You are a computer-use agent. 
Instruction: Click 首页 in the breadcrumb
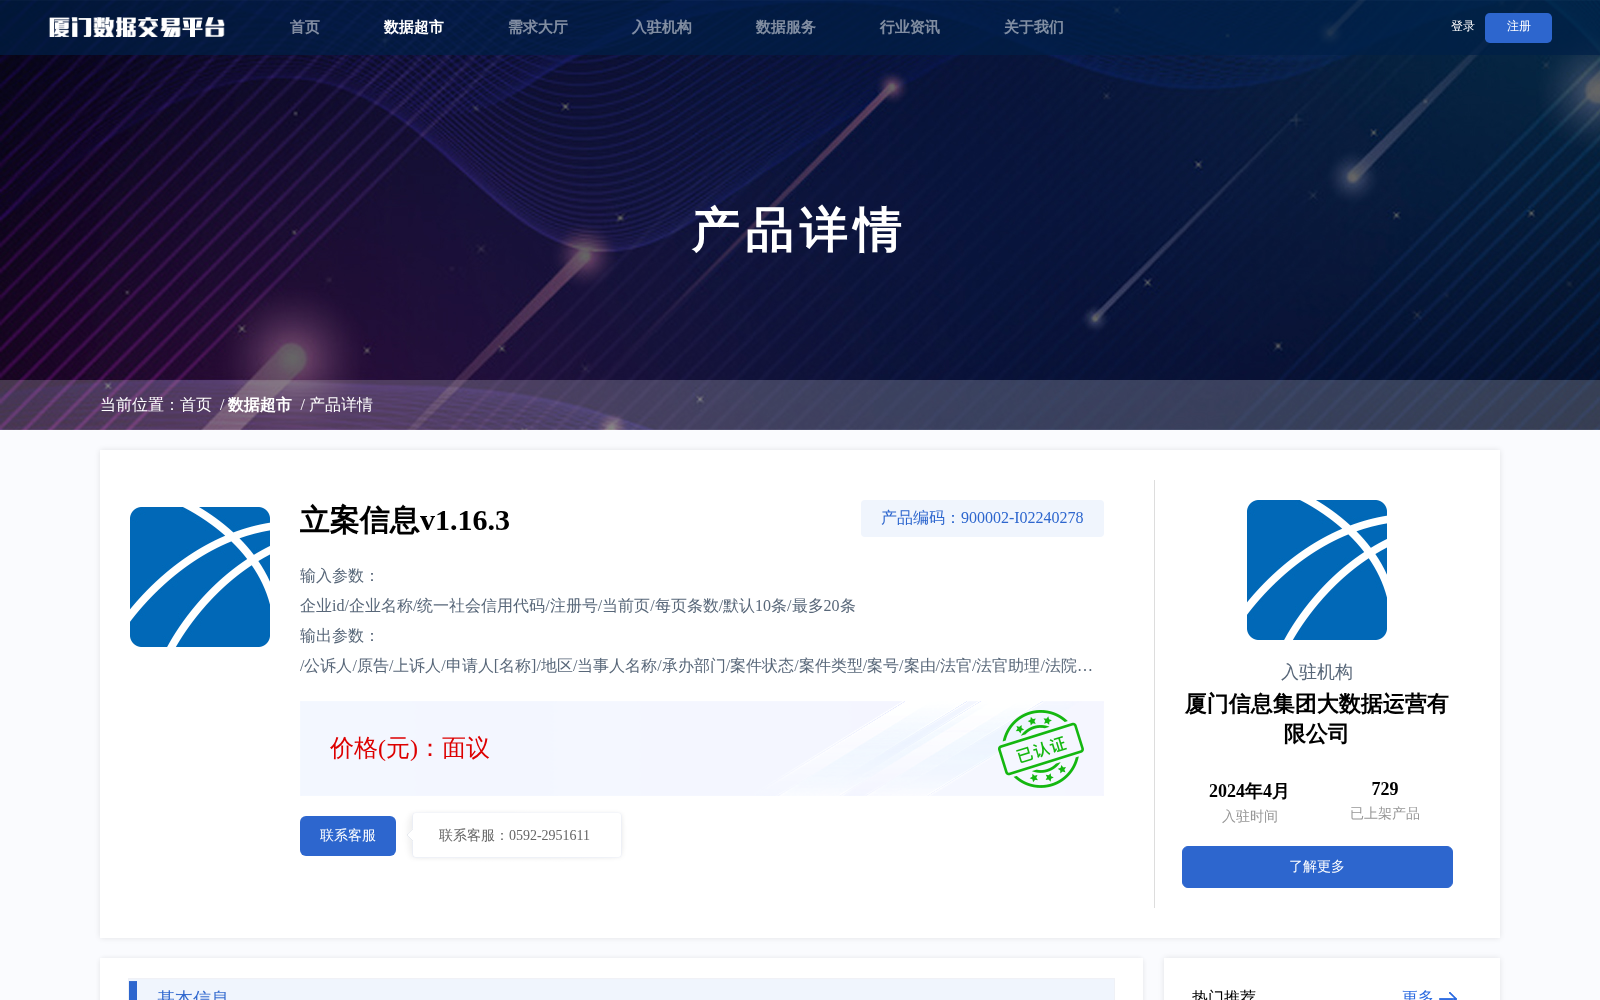pyautogui.click(x=196, y=405)
